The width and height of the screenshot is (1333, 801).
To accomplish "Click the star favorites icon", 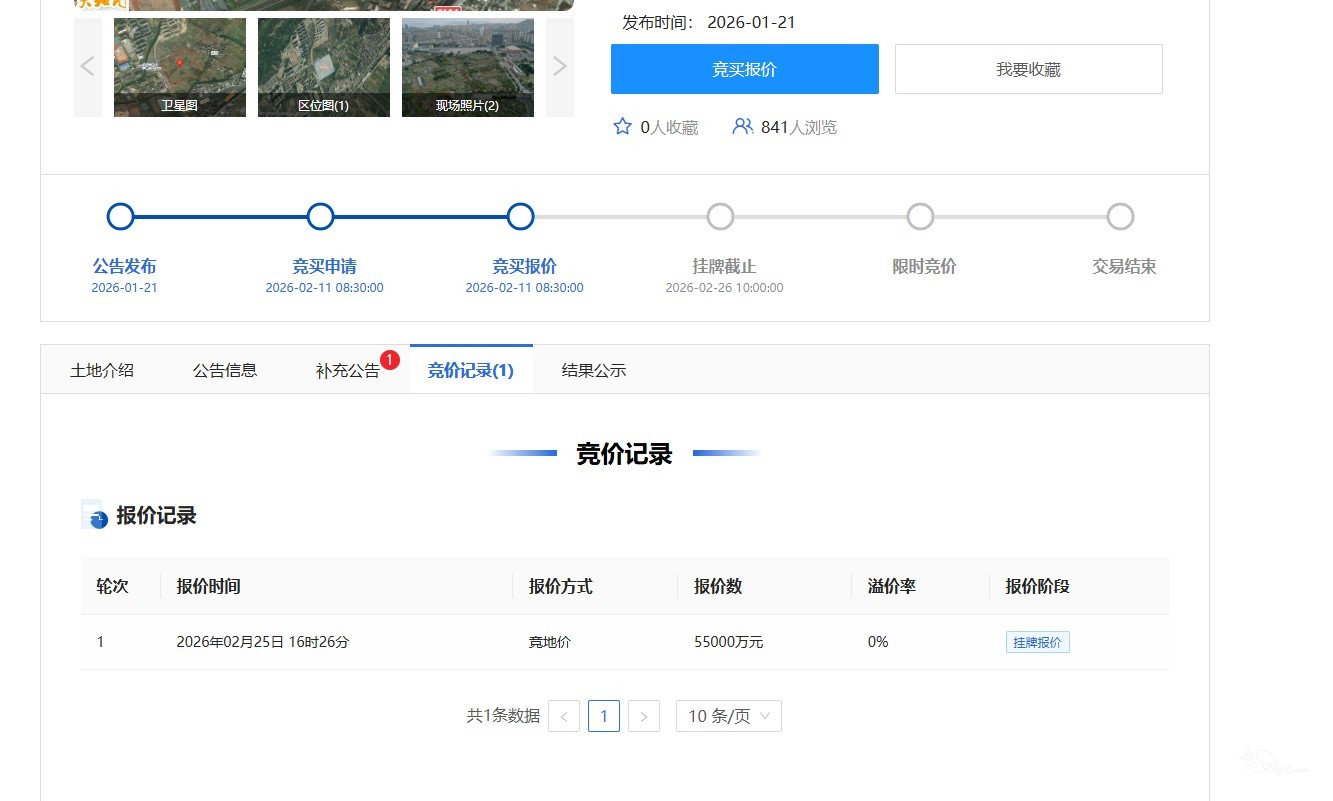I will (x=622, y=127).
